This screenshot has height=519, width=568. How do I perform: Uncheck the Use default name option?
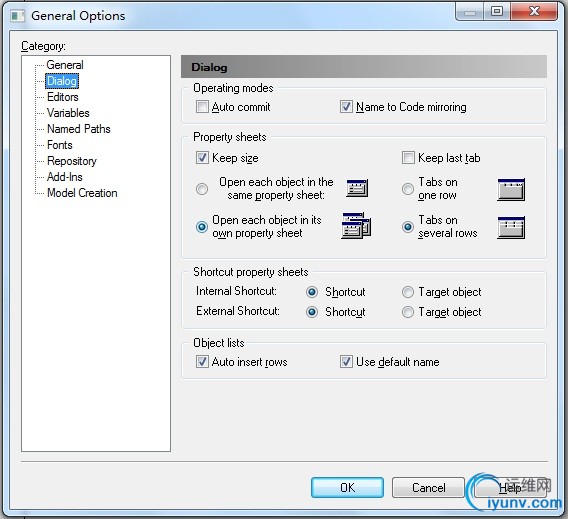(x=346, y=362)
